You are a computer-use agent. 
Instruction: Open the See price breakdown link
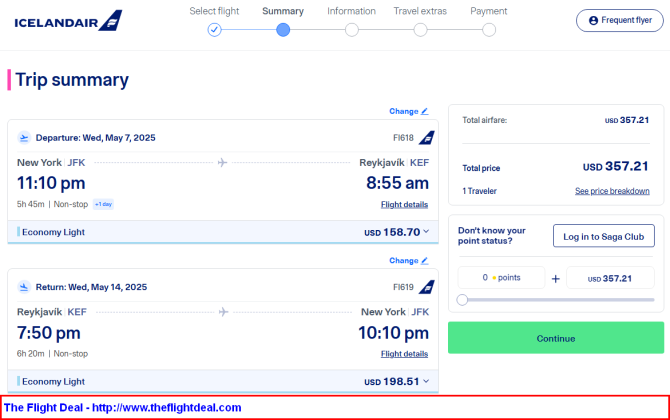point(612,191)
